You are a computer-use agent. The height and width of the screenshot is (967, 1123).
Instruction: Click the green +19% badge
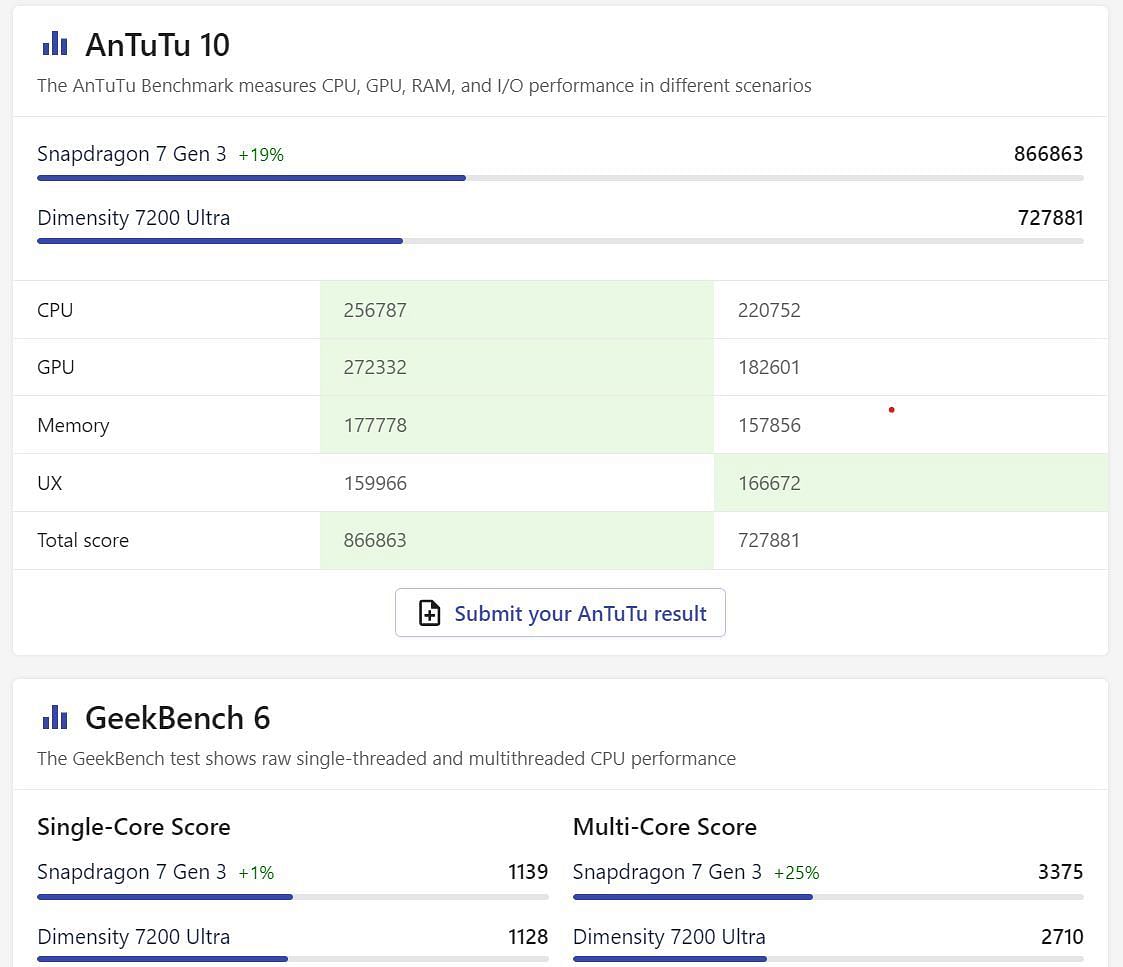pyautogui.click(x=261, y=155)
